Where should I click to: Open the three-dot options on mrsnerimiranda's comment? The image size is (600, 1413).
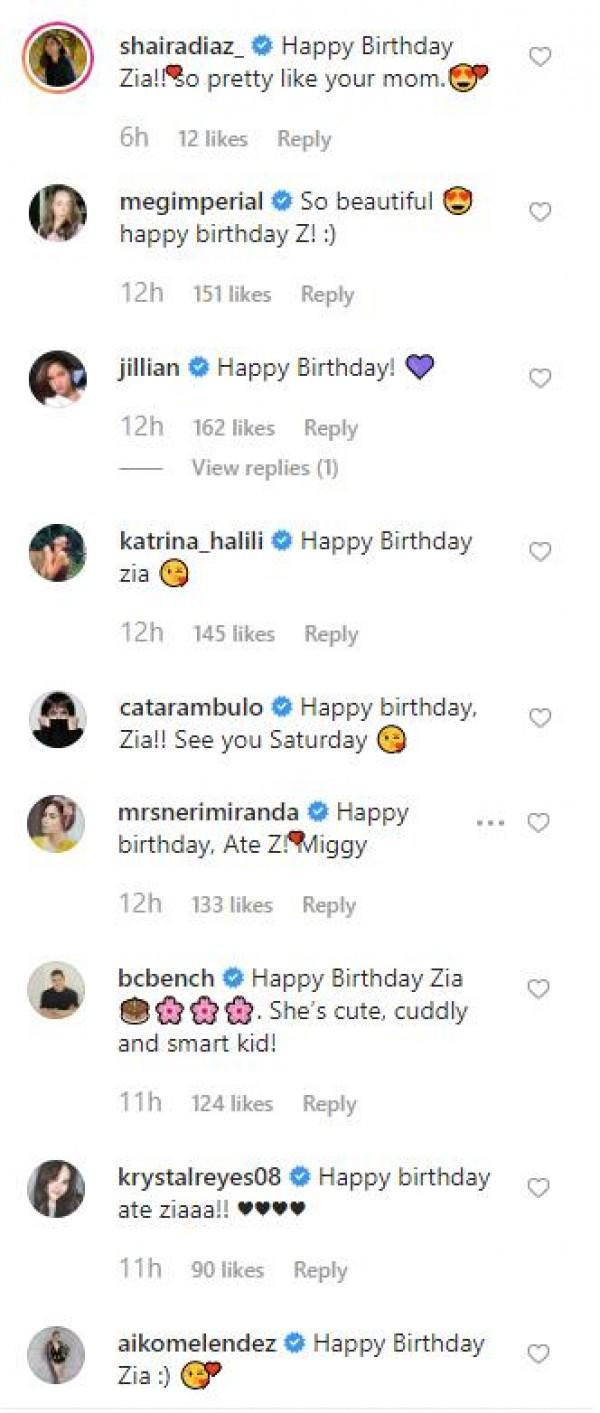(x=491, y=823)
